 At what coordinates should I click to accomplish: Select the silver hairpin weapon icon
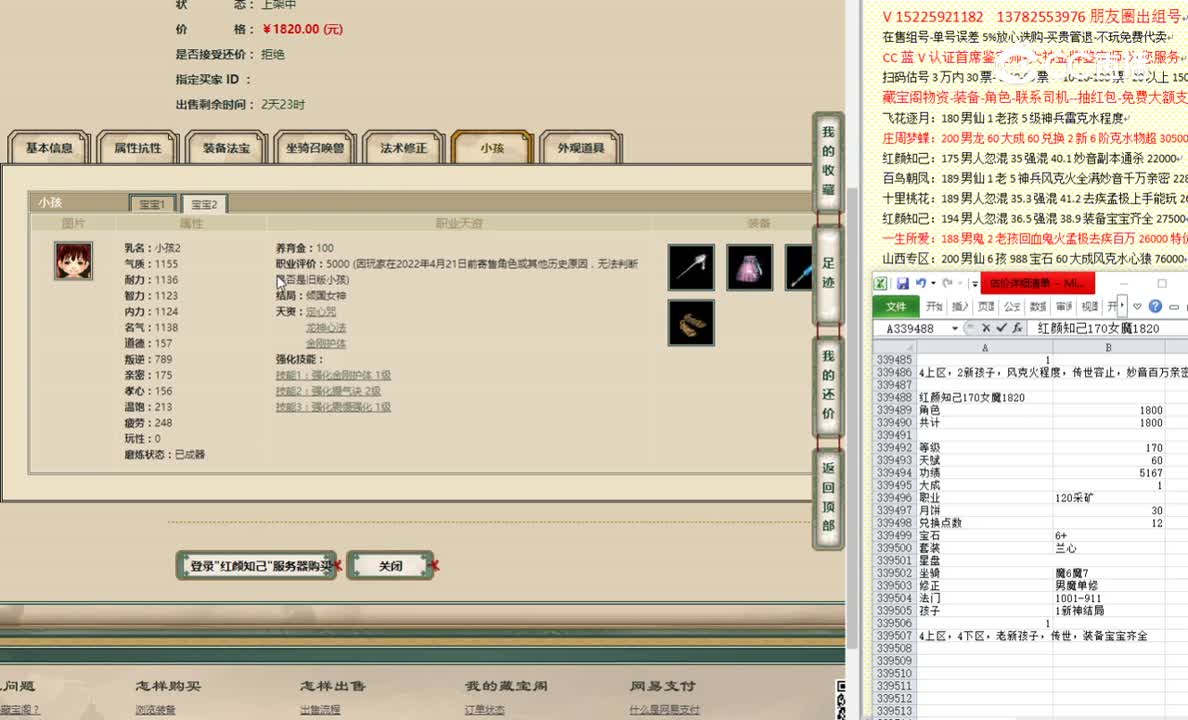(x=690, y=268)
